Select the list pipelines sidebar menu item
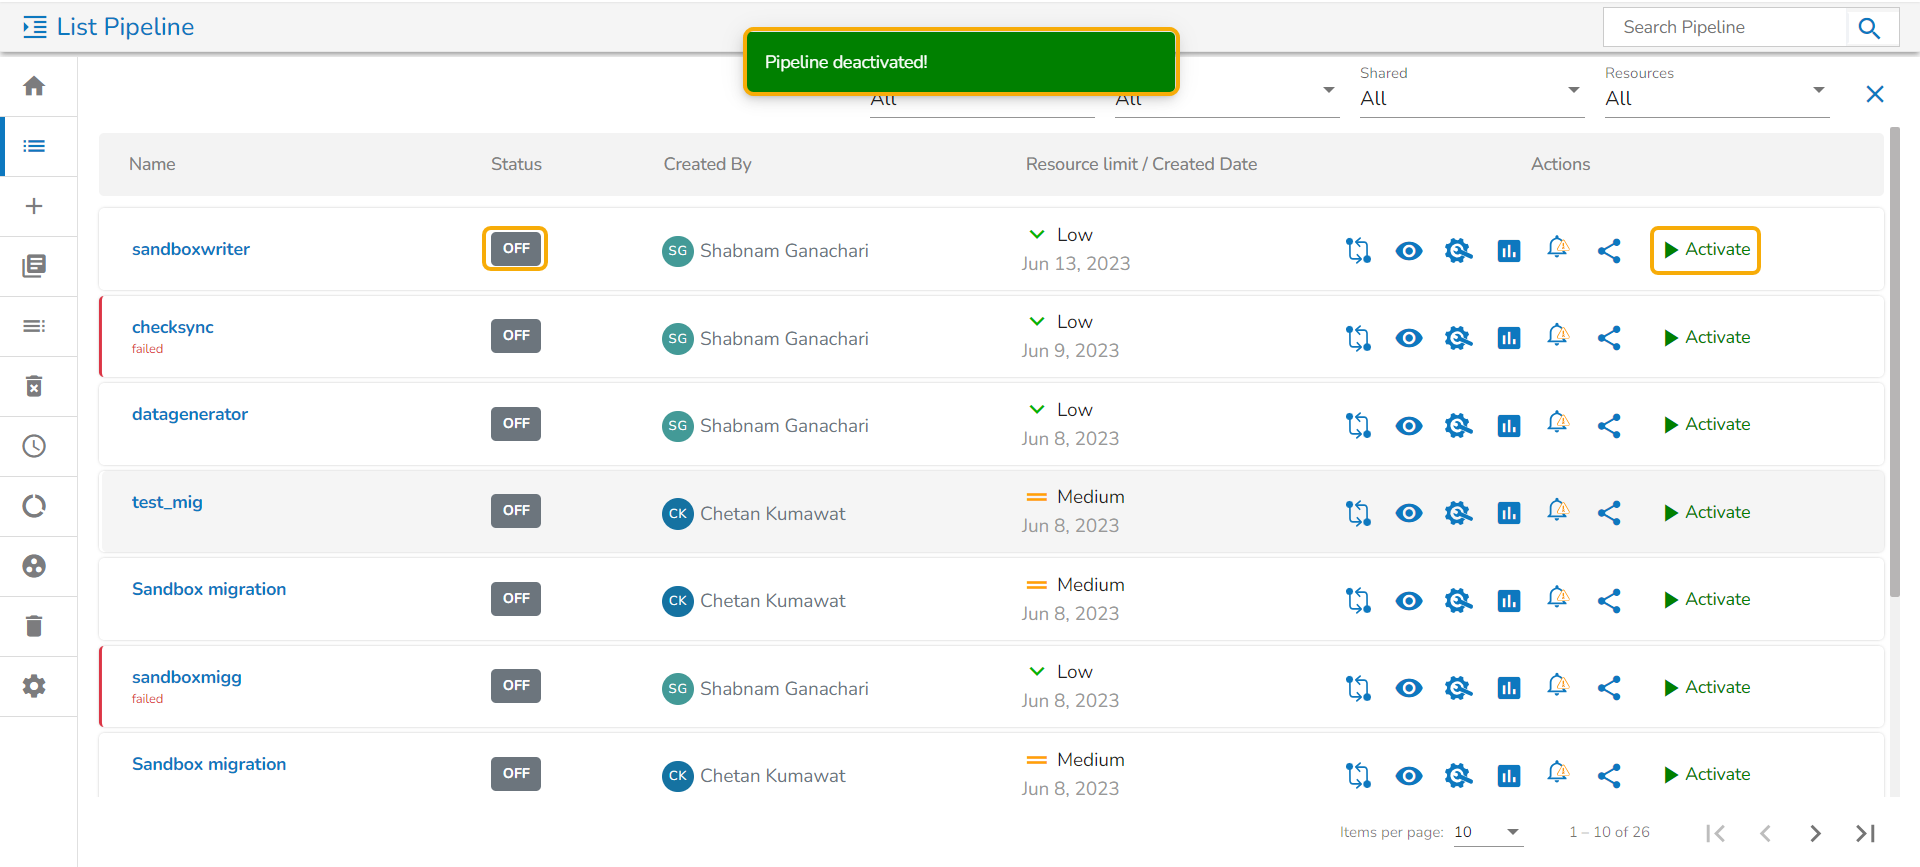The height and width of the screenshot is (867, 1920). pyautogui.click(x=34, y=146)
